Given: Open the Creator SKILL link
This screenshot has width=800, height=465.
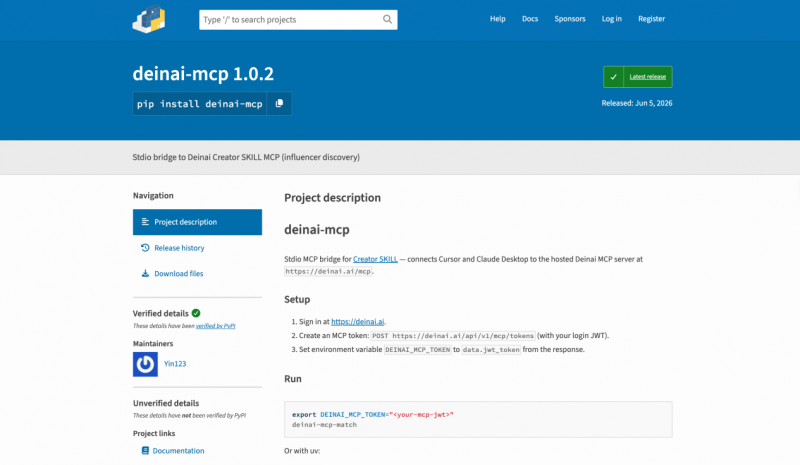Looking at the screenshot, I should point(375,259).
